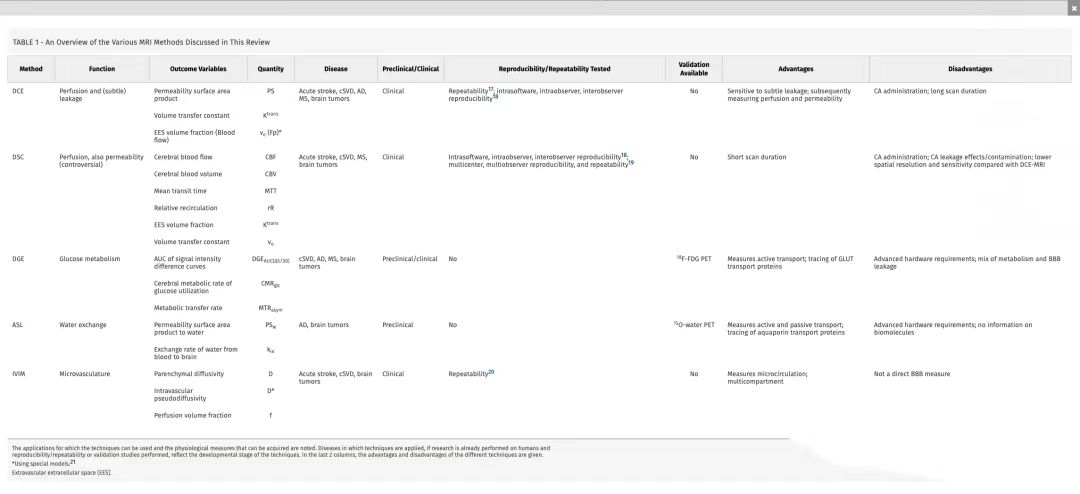The image size is (1080, 494).
Task: Click the Preclinical/Clinical column header
Action: [x=410, y=69]
